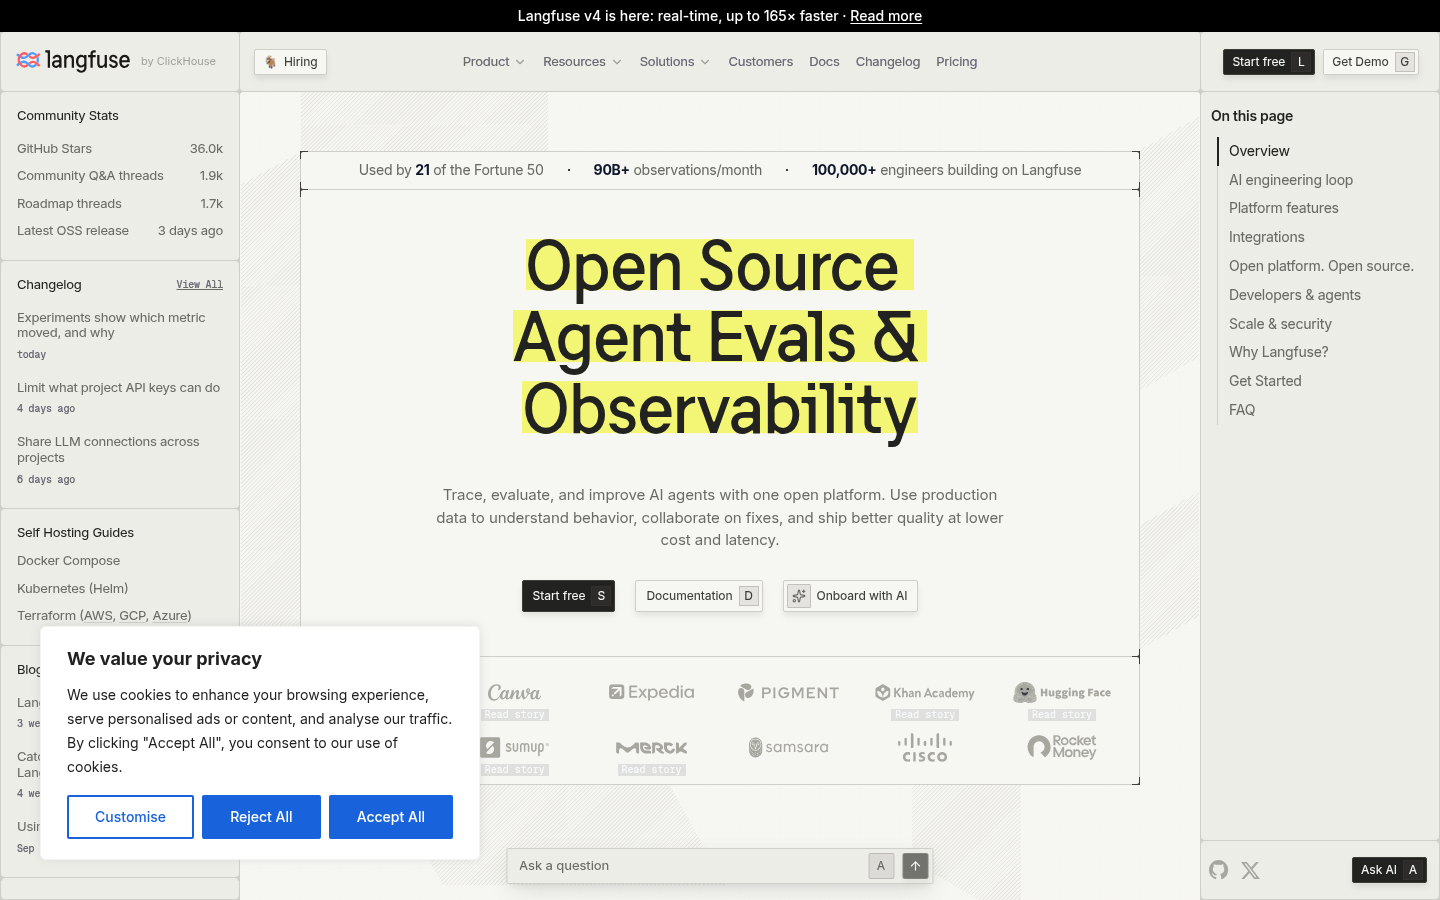Click the Hugging Face logo
Image resolution: width=1440 pixels, height=900 pixels.
[1062, 692]
